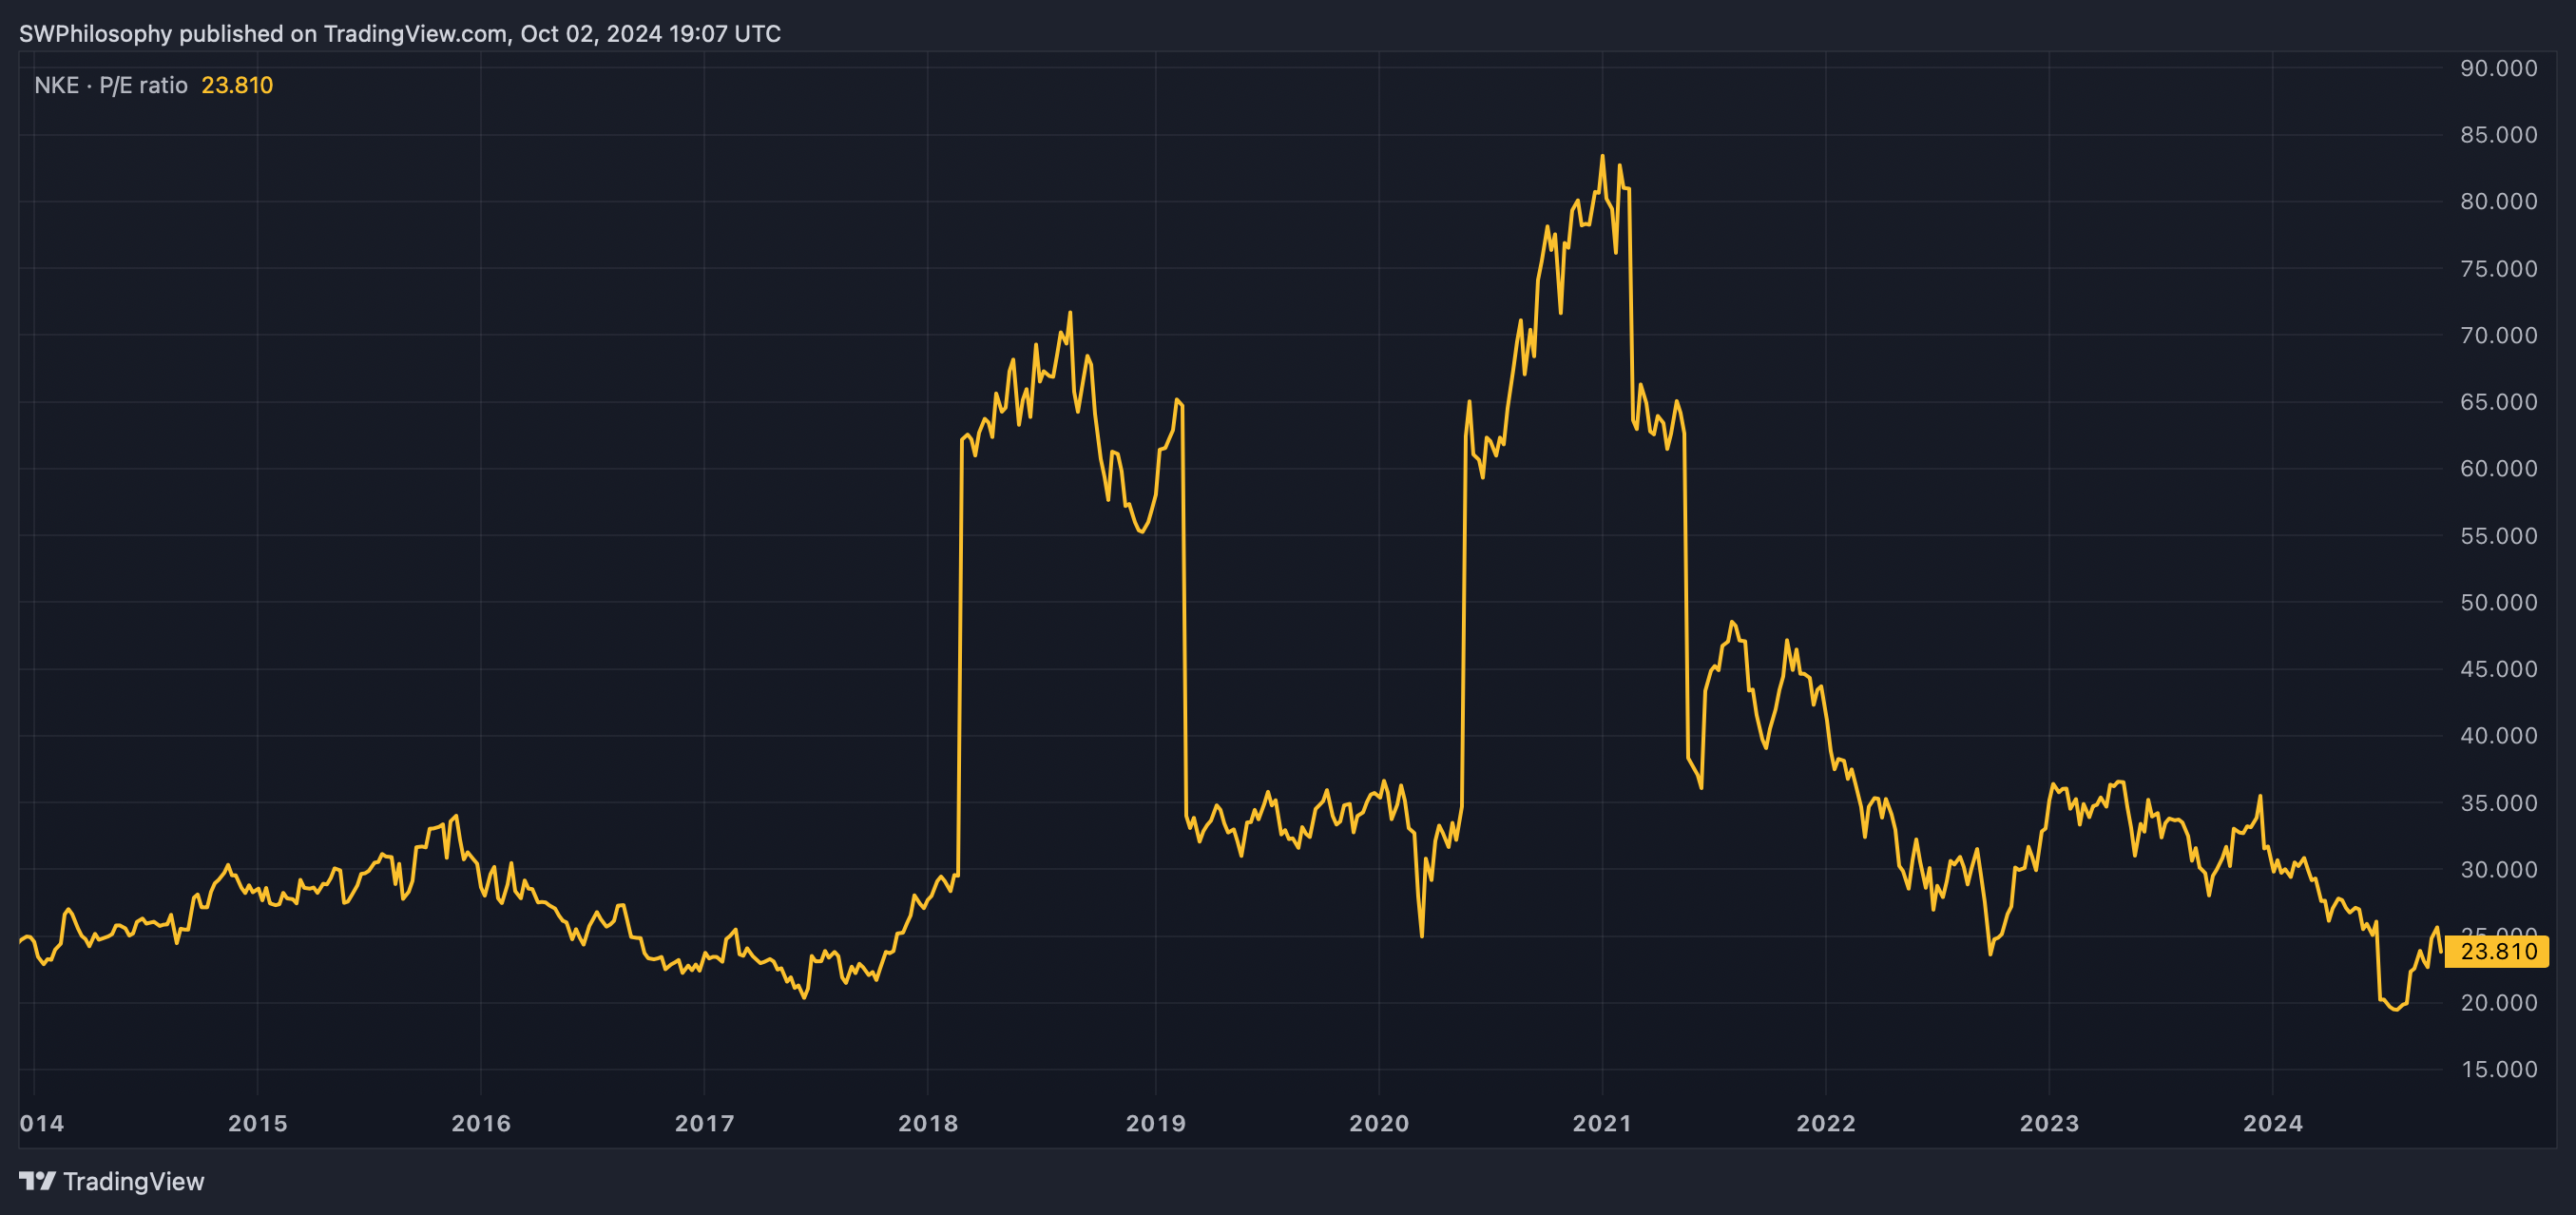Click the 2016 label on time axis
2576x1215 pixels.
pos(480,1123)
